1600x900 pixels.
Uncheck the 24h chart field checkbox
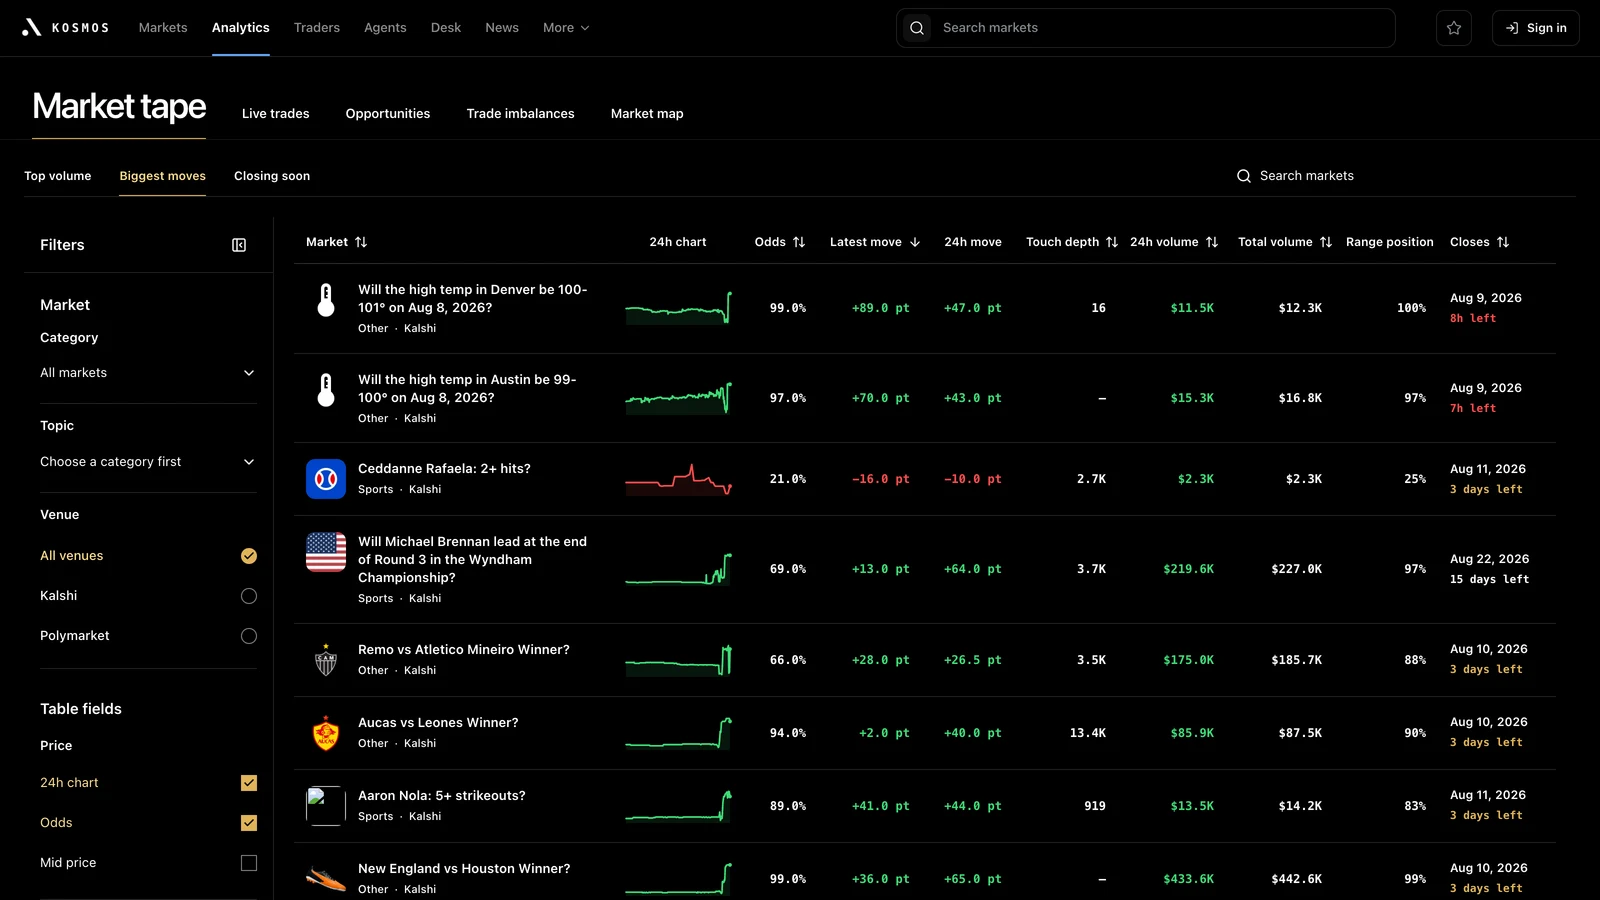pos(249,783)
